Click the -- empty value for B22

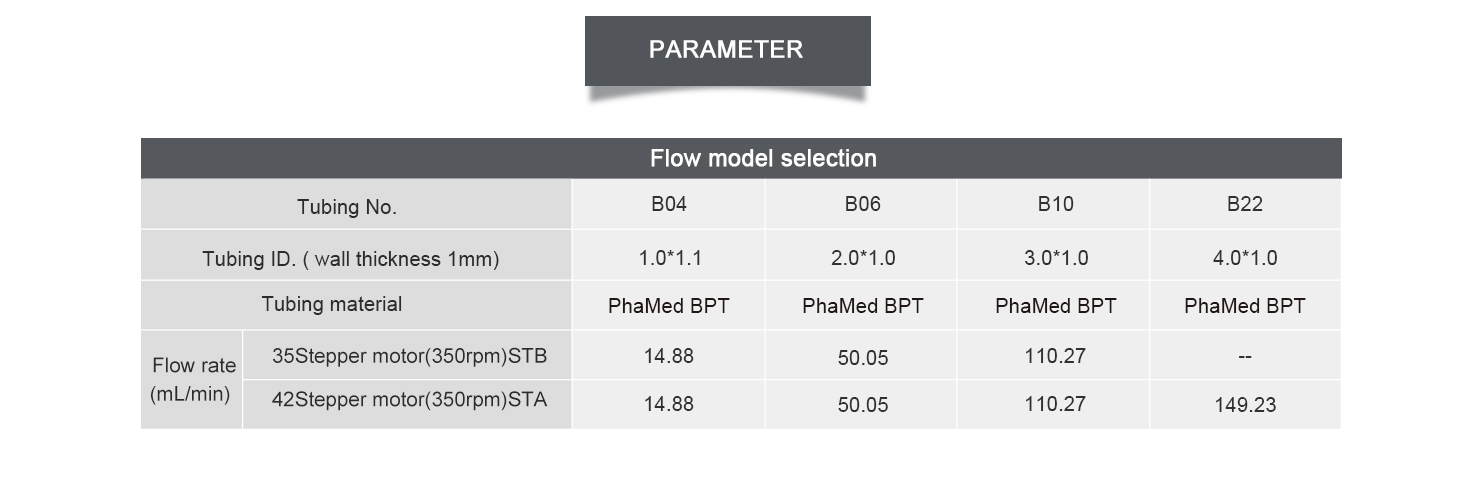click(1245, 357)
